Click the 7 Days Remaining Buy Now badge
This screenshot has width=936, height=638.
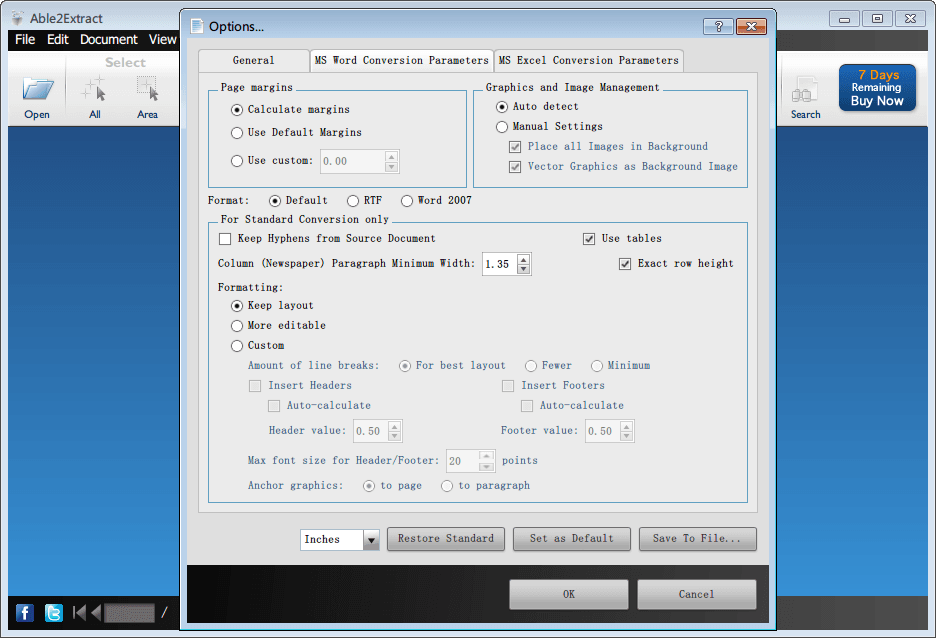tap(876, 88)
